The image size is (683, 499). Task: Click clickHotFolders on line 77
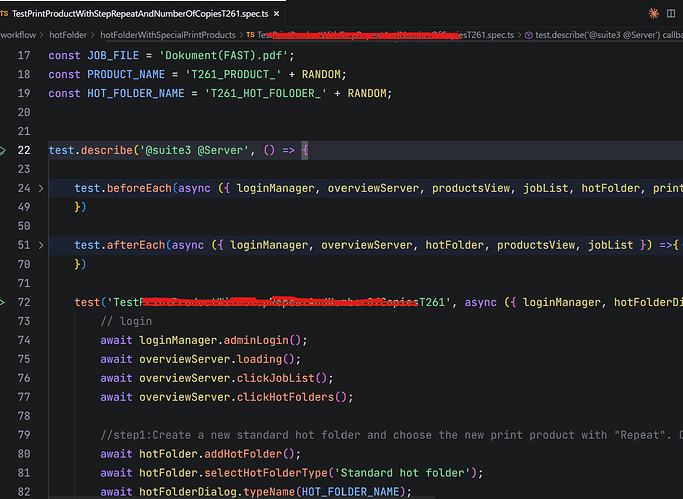coord(285,397)
